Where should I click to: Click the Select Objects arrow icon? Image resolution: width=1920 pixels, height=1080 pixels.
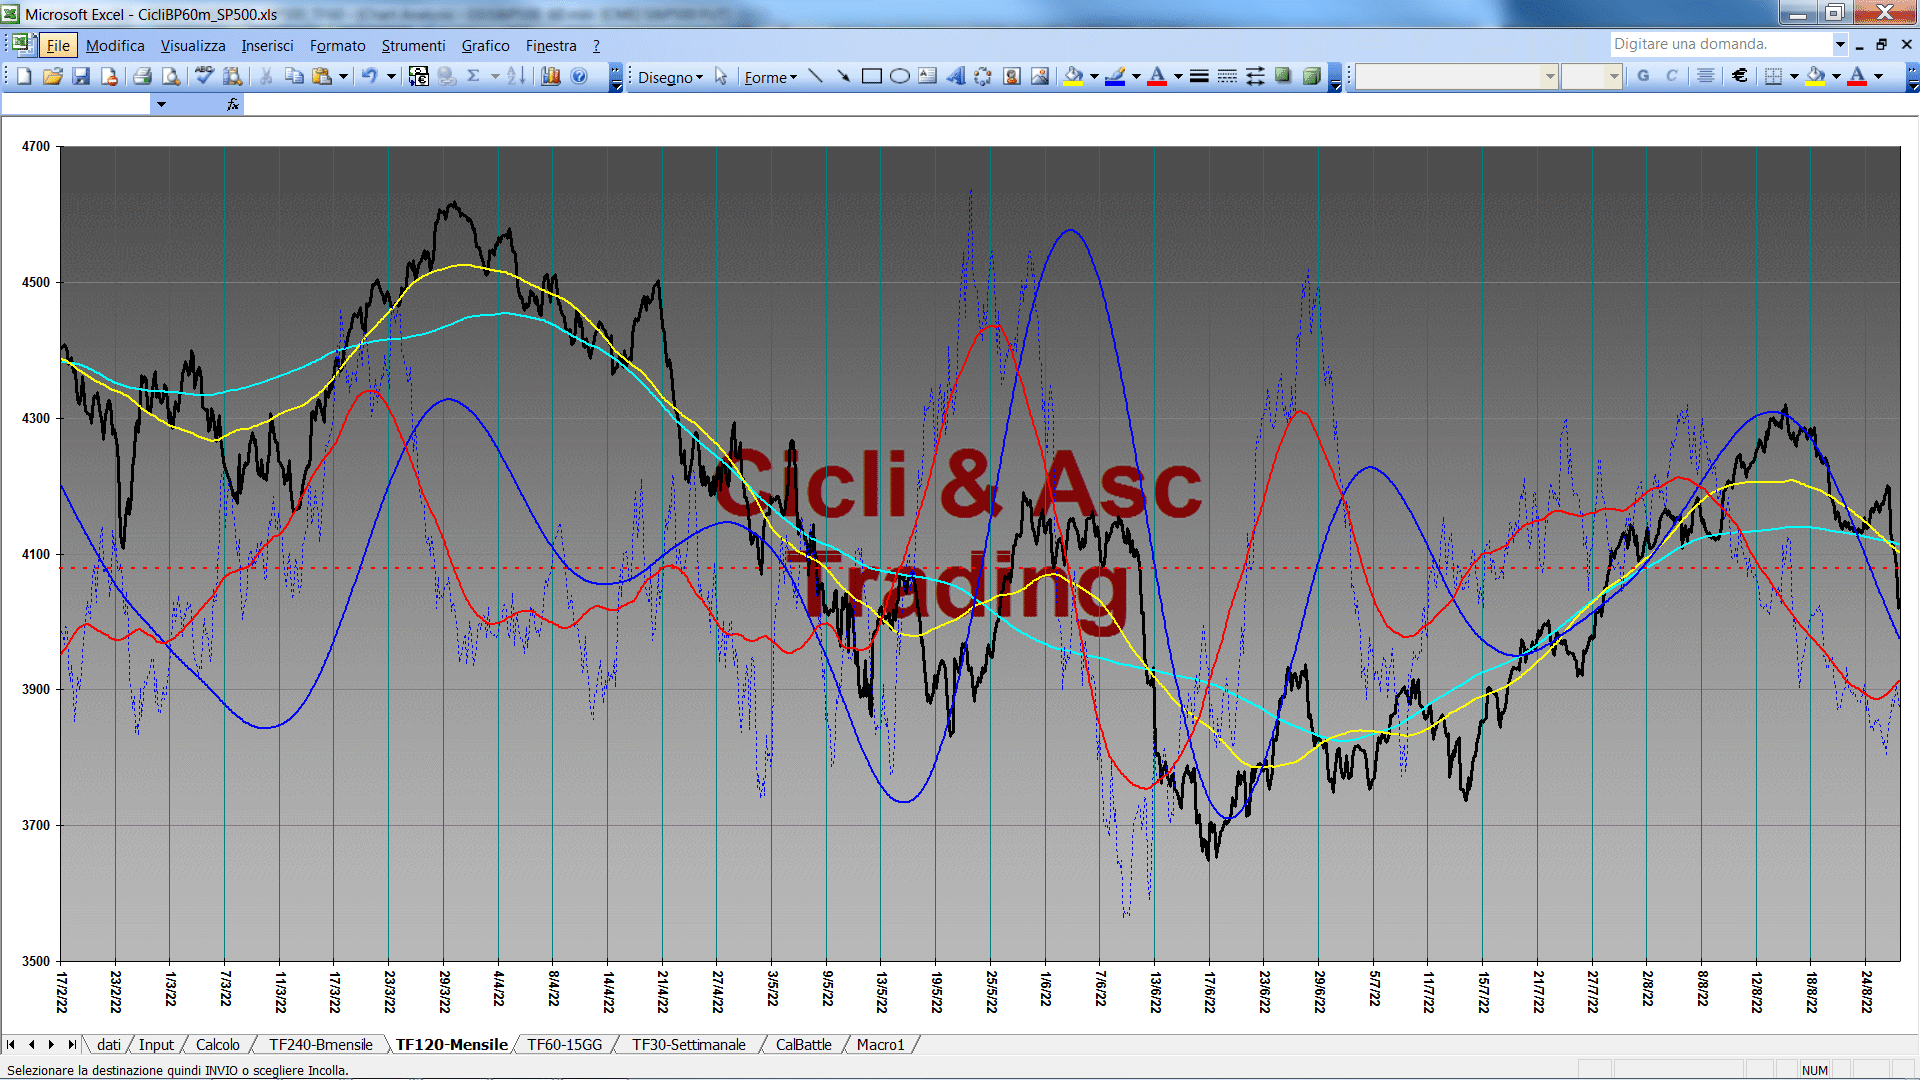click(721, 77)
